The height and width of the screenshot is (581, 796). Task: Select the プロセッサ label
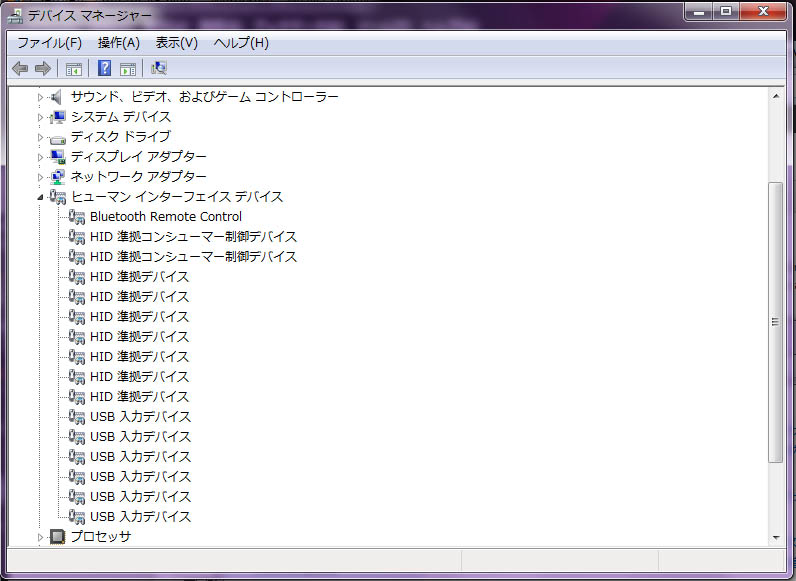[x=101, y=536]
